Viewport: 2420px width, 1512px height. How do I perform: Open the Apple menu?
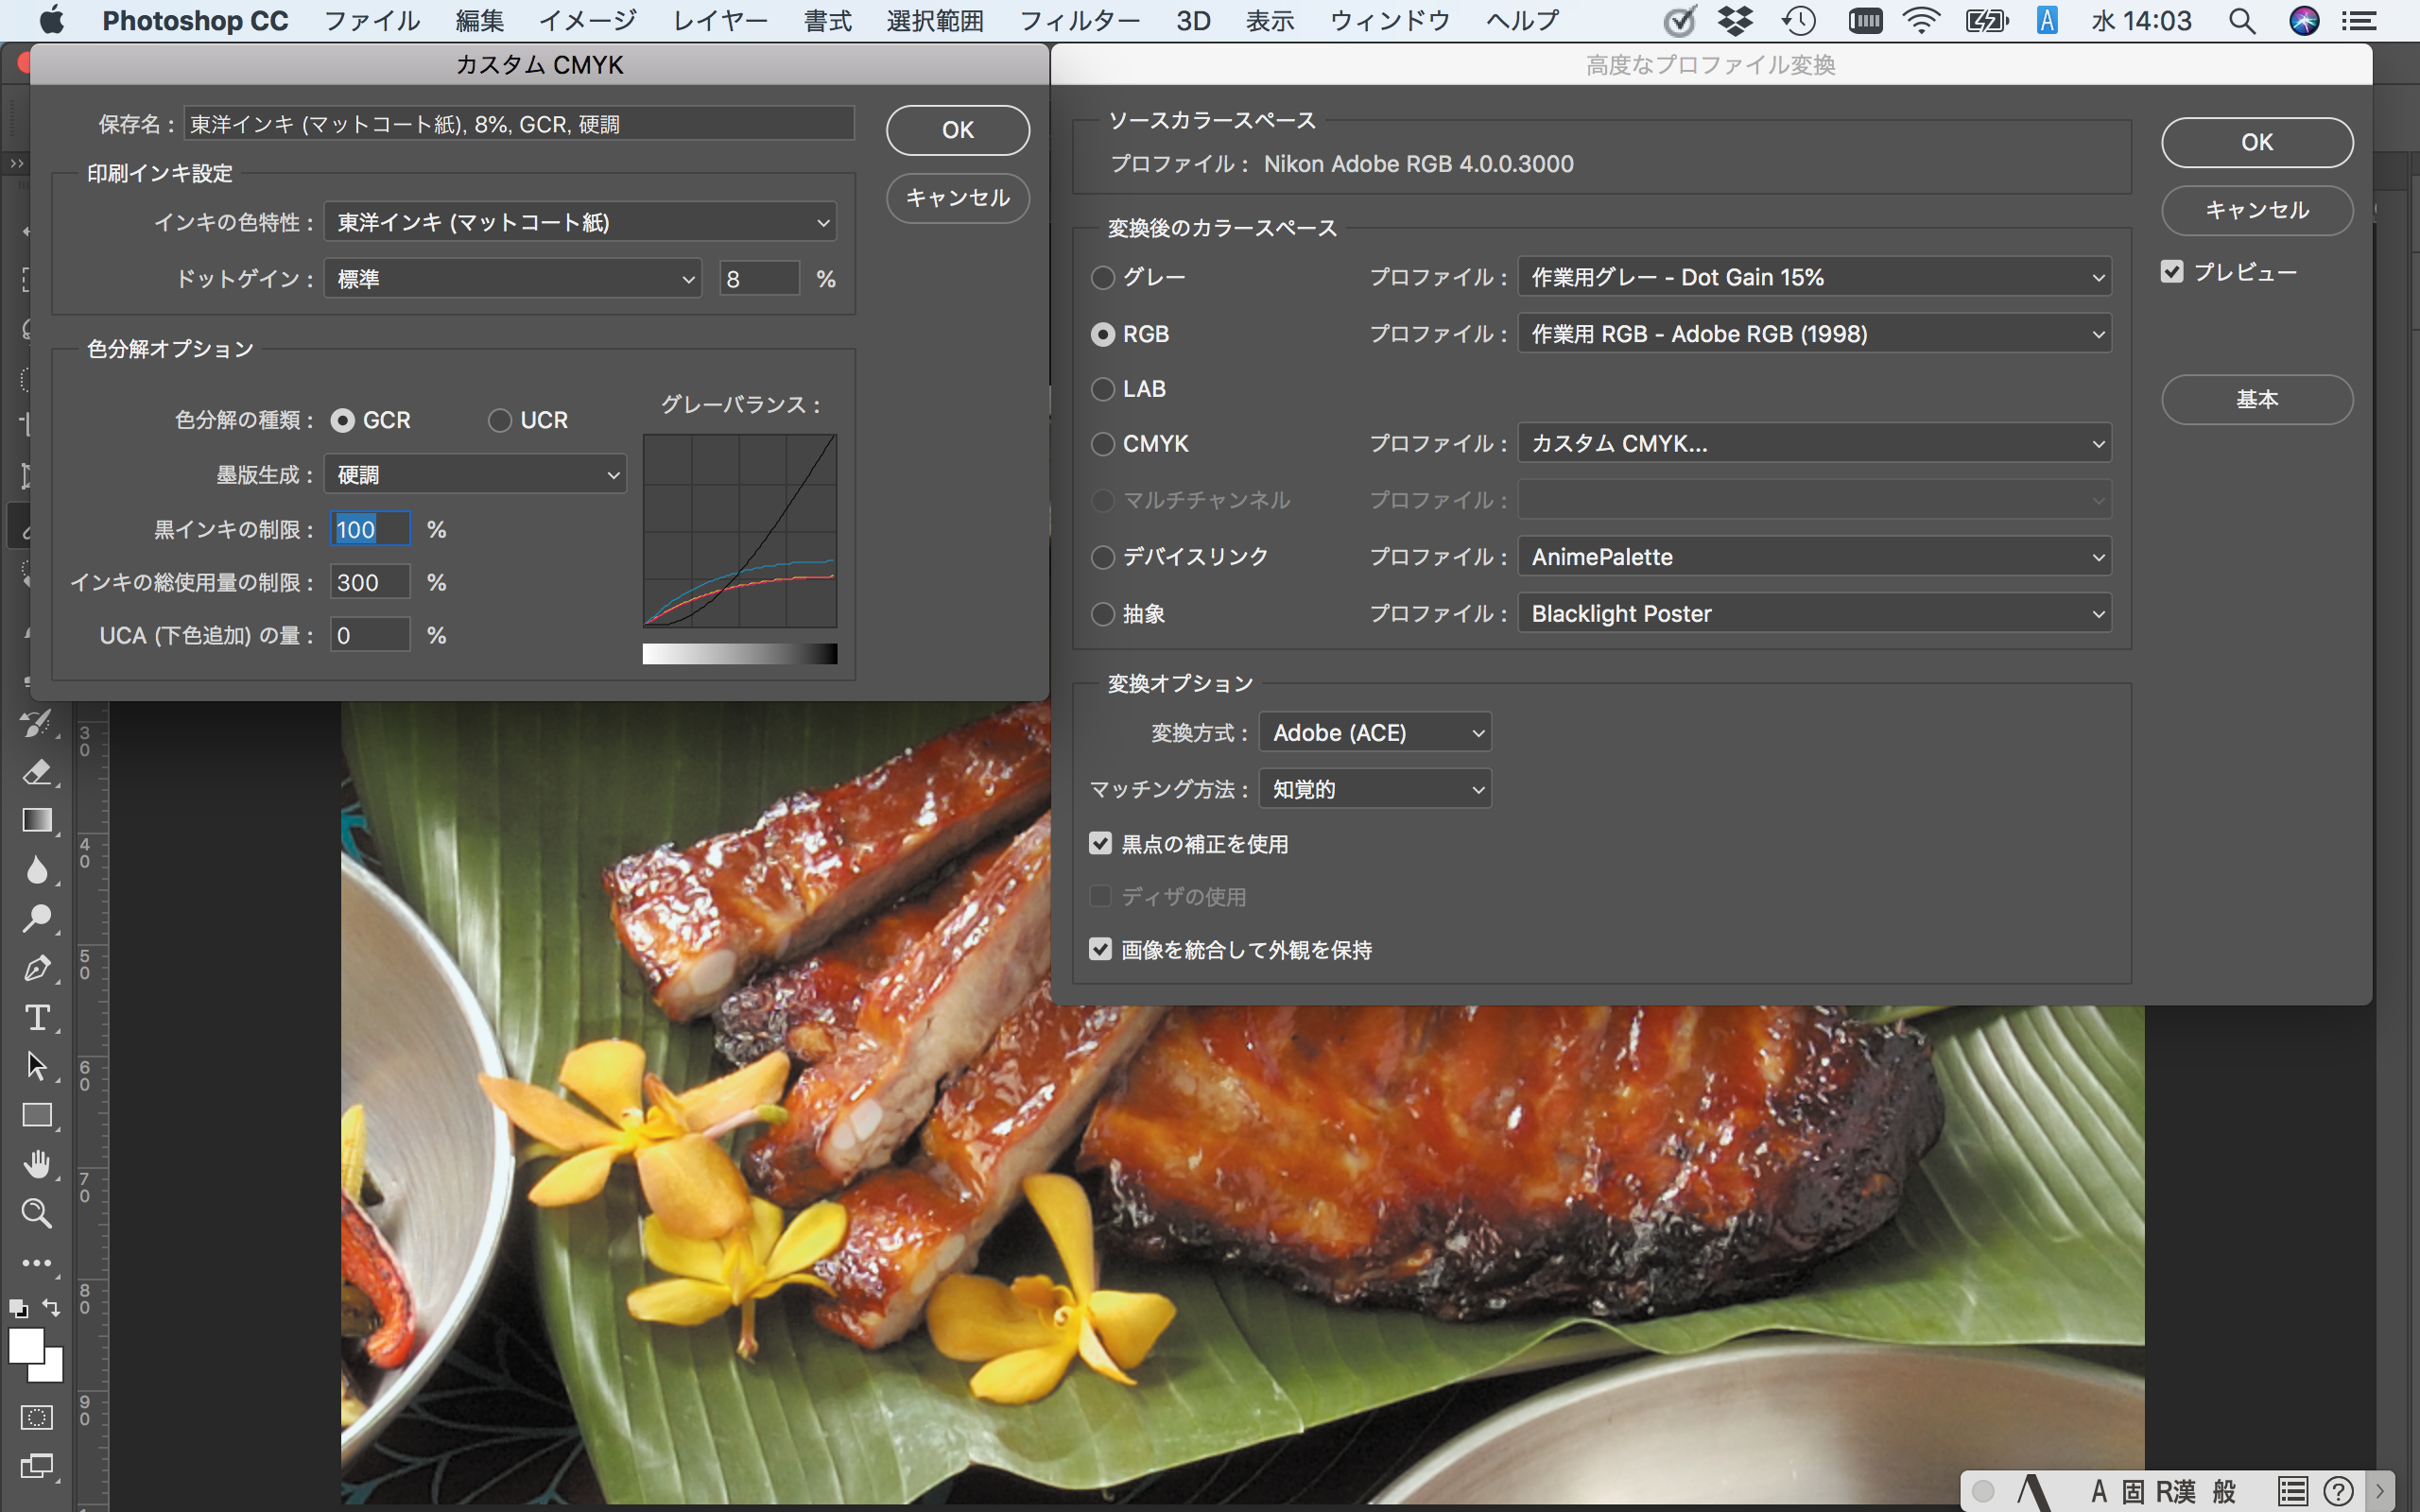pos(51,19)
